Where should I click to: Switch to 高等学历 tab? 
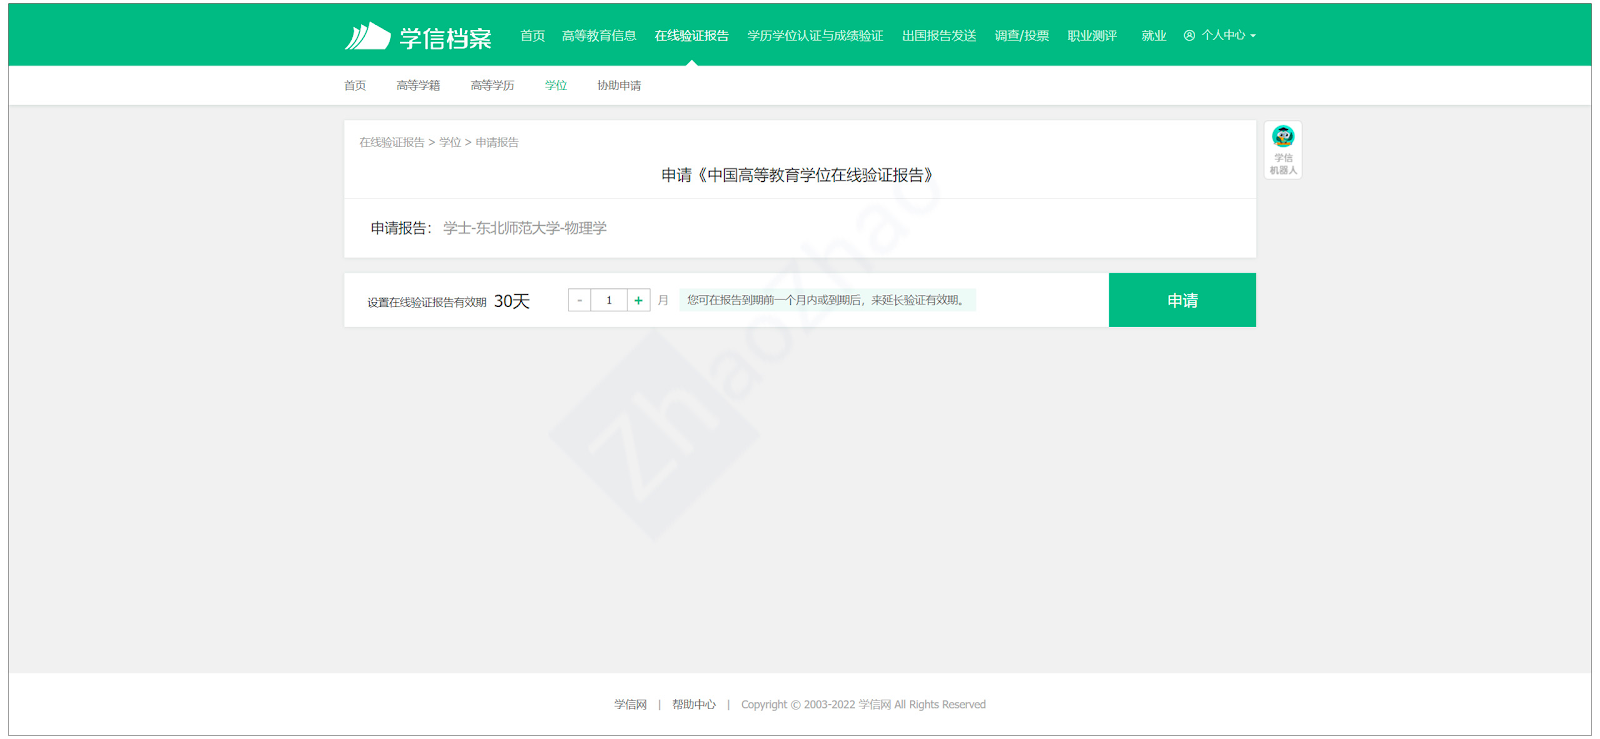492,86
